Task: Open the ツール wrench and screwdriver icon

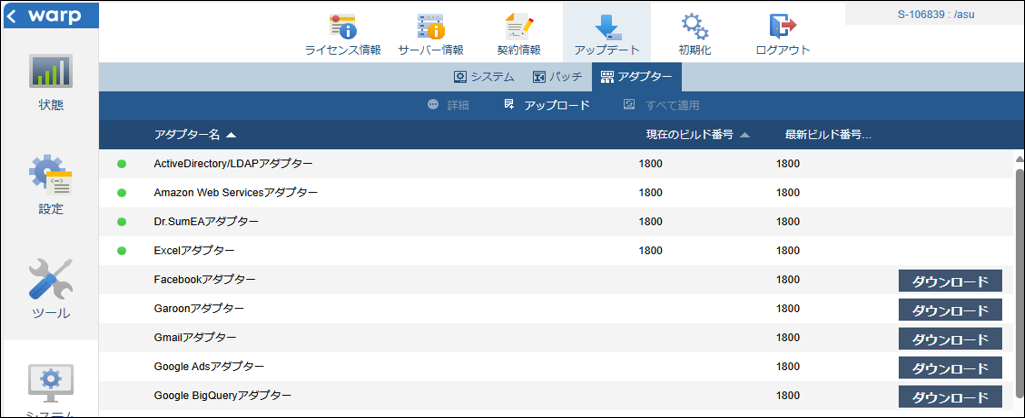Action: coord(50,279)
